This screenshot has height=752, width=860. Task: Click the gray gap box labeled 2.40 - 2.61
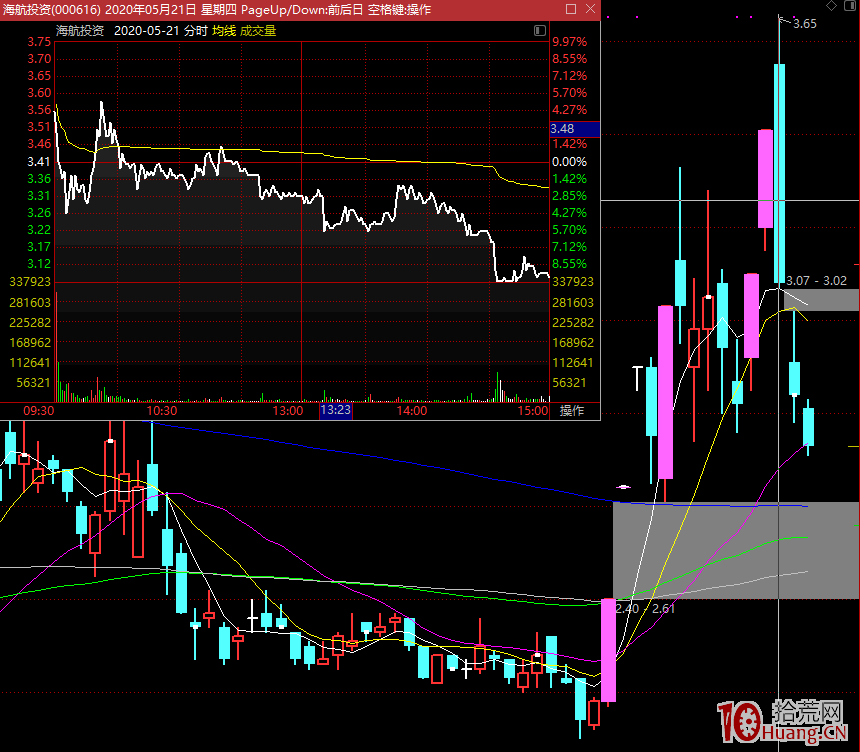click(x=735, y=550)
